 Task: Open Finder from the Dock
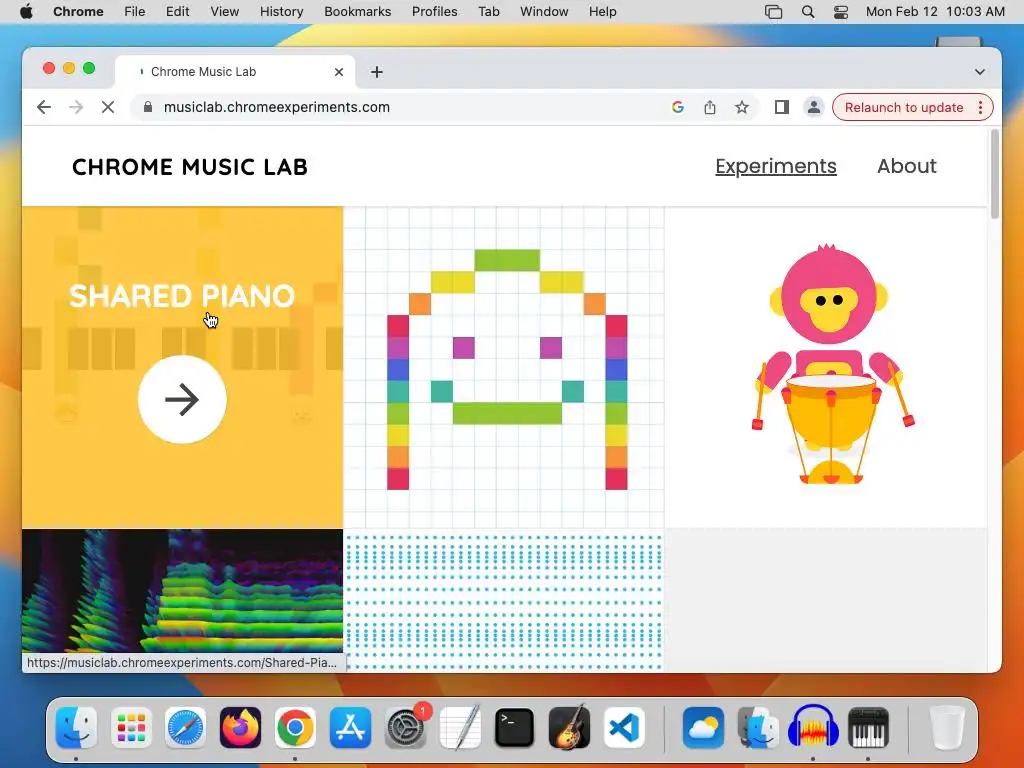pyautogui.click(x=76, y=728)
